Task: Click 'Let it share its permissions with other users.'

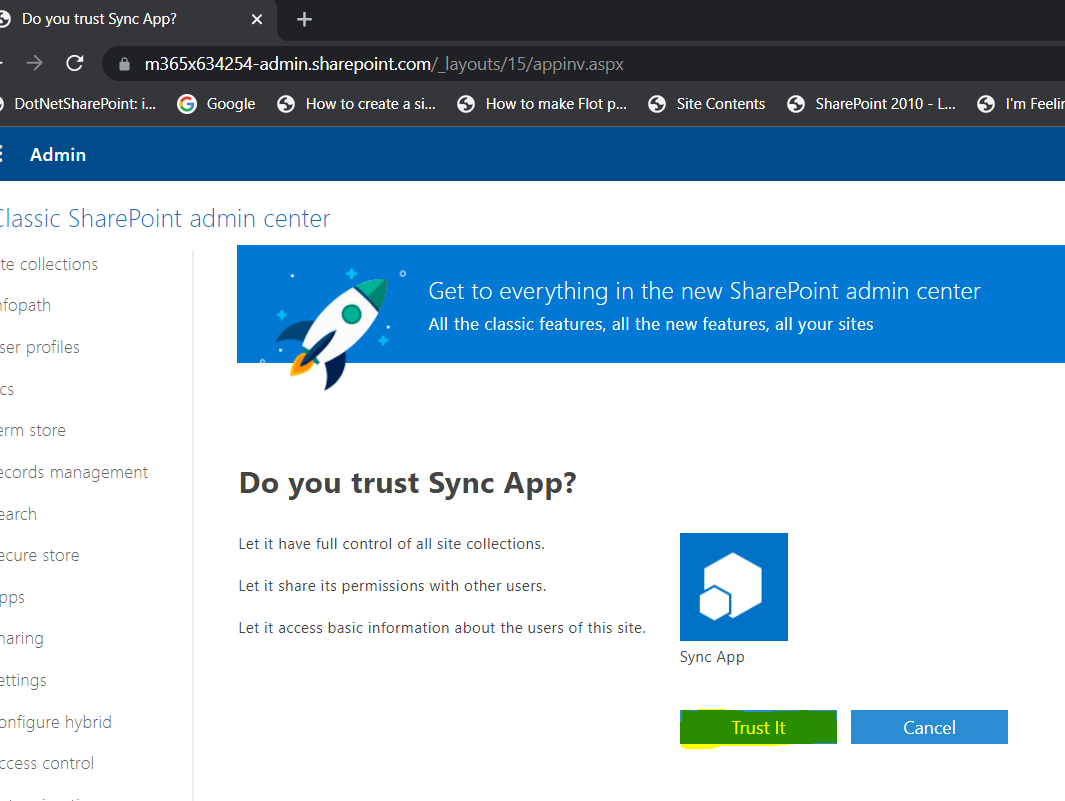Action: pos(392,586)
